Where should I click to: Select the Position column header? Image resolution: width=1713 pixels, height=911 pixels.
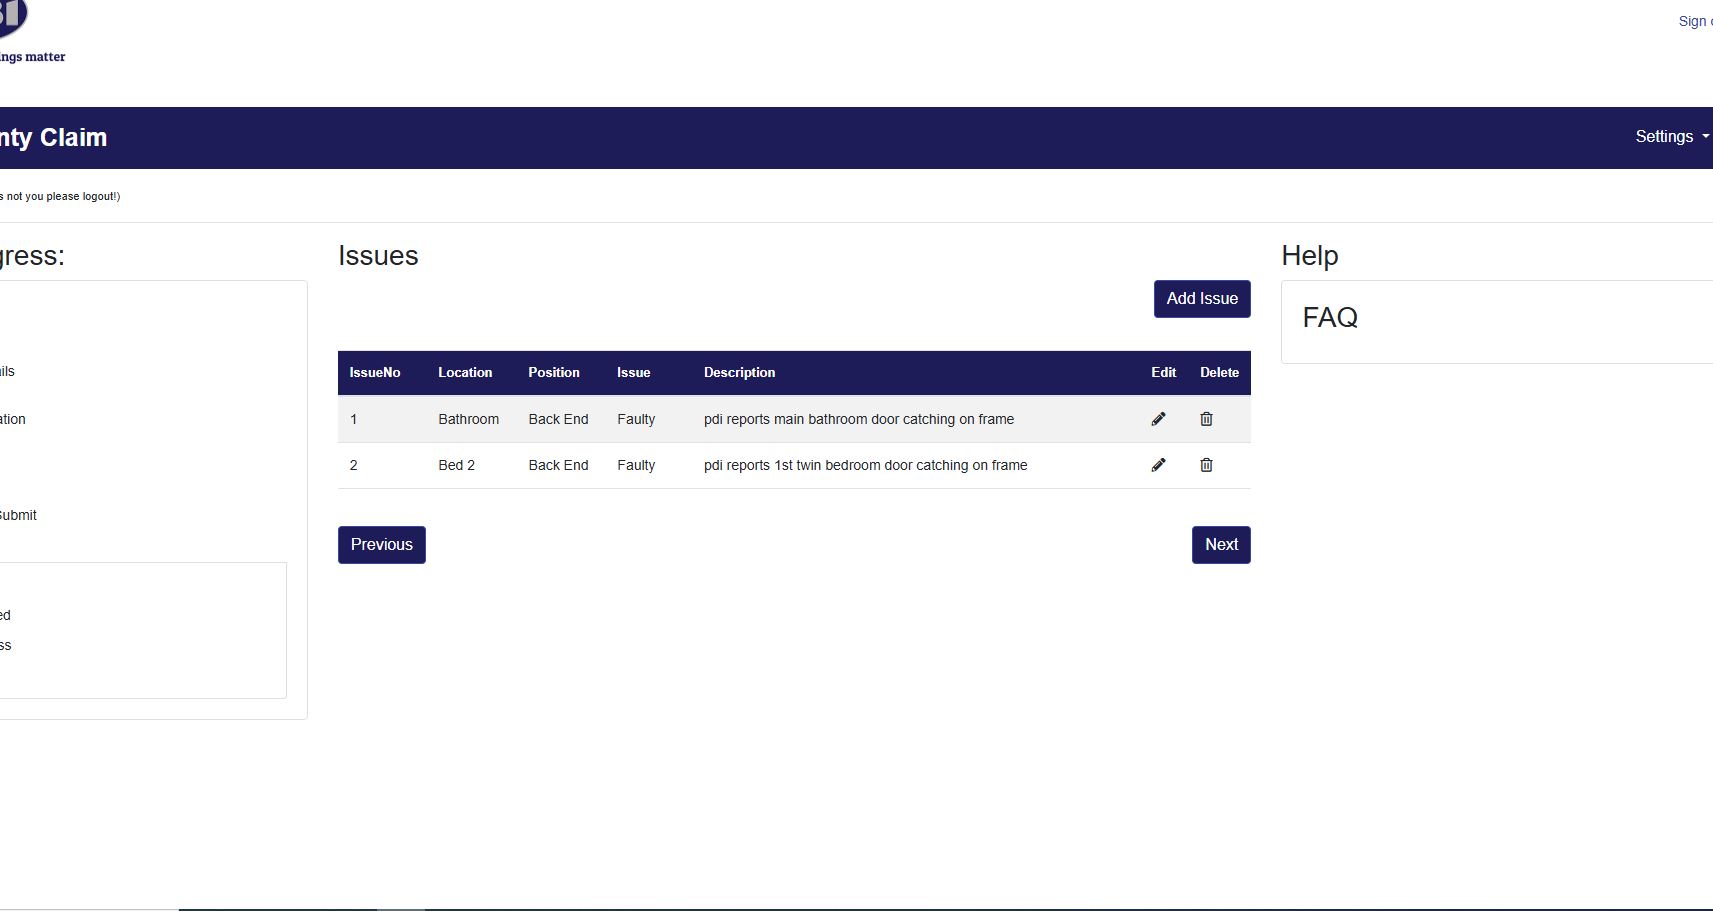pyautogui.click(x=553, y=373)
